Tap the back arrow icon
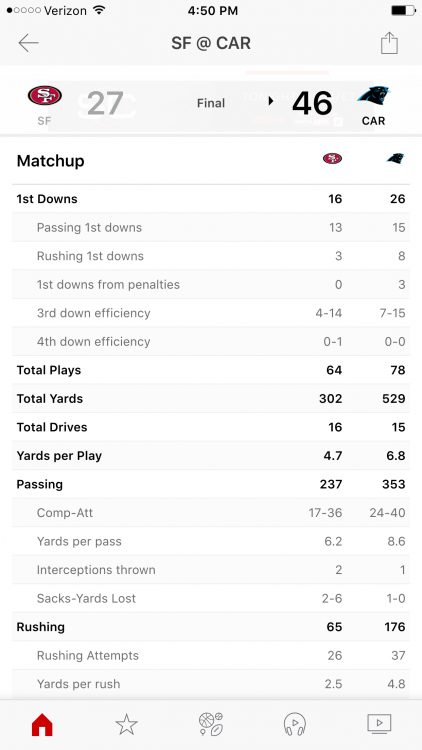The image size is (422, 750). click(28, 43)
